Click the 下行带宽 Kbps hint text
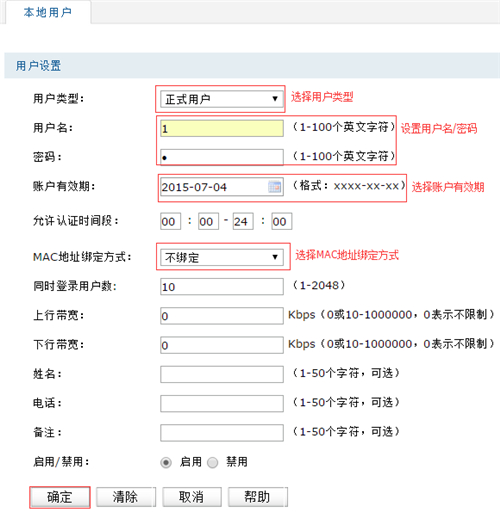The width and height of the screenshot is (500, 512). pos(392,344)
